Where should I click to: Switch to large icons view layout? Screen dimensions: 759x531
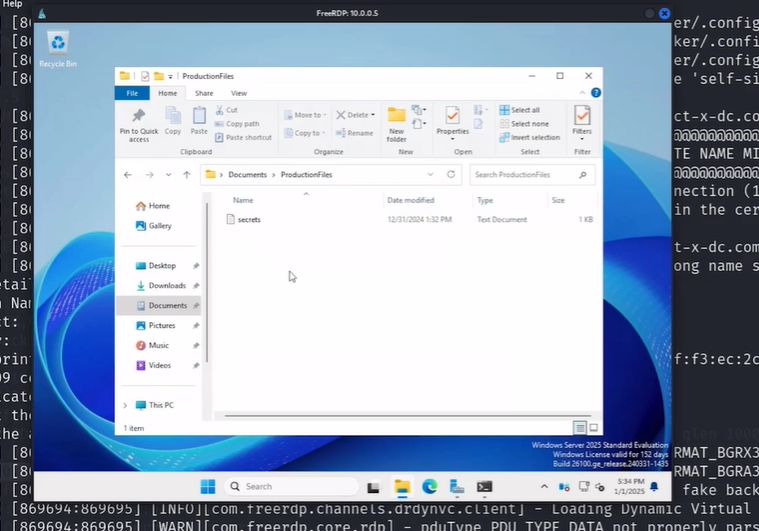pyautogui.click(x=593, y=428)
